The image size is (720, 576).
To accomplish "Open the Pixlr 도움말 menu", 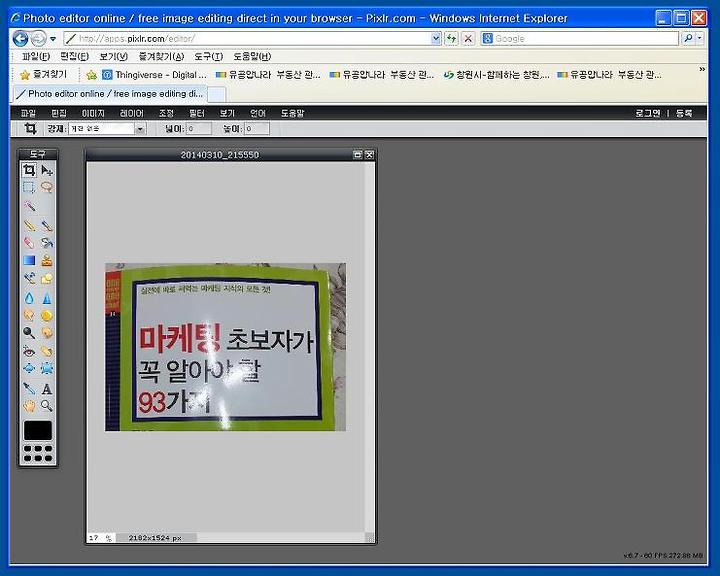I will tap(292, 113).
